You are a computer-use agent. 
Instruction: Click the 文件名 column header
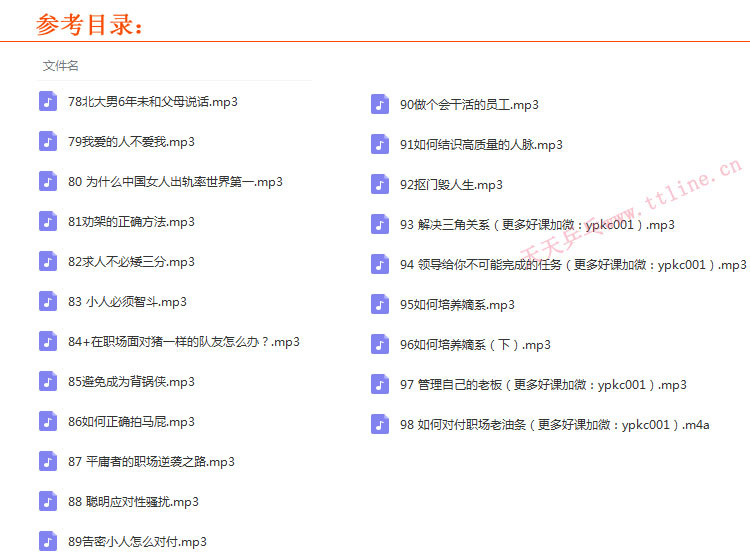61,66
